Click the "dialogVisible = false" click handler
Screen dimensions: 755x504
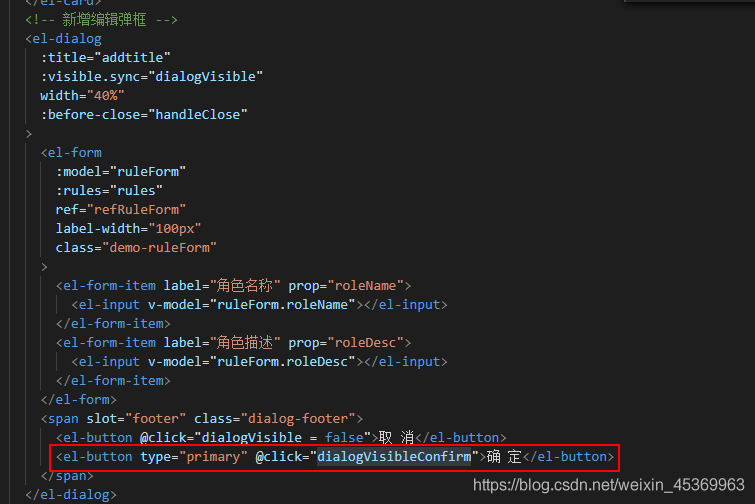pos(283,438)
